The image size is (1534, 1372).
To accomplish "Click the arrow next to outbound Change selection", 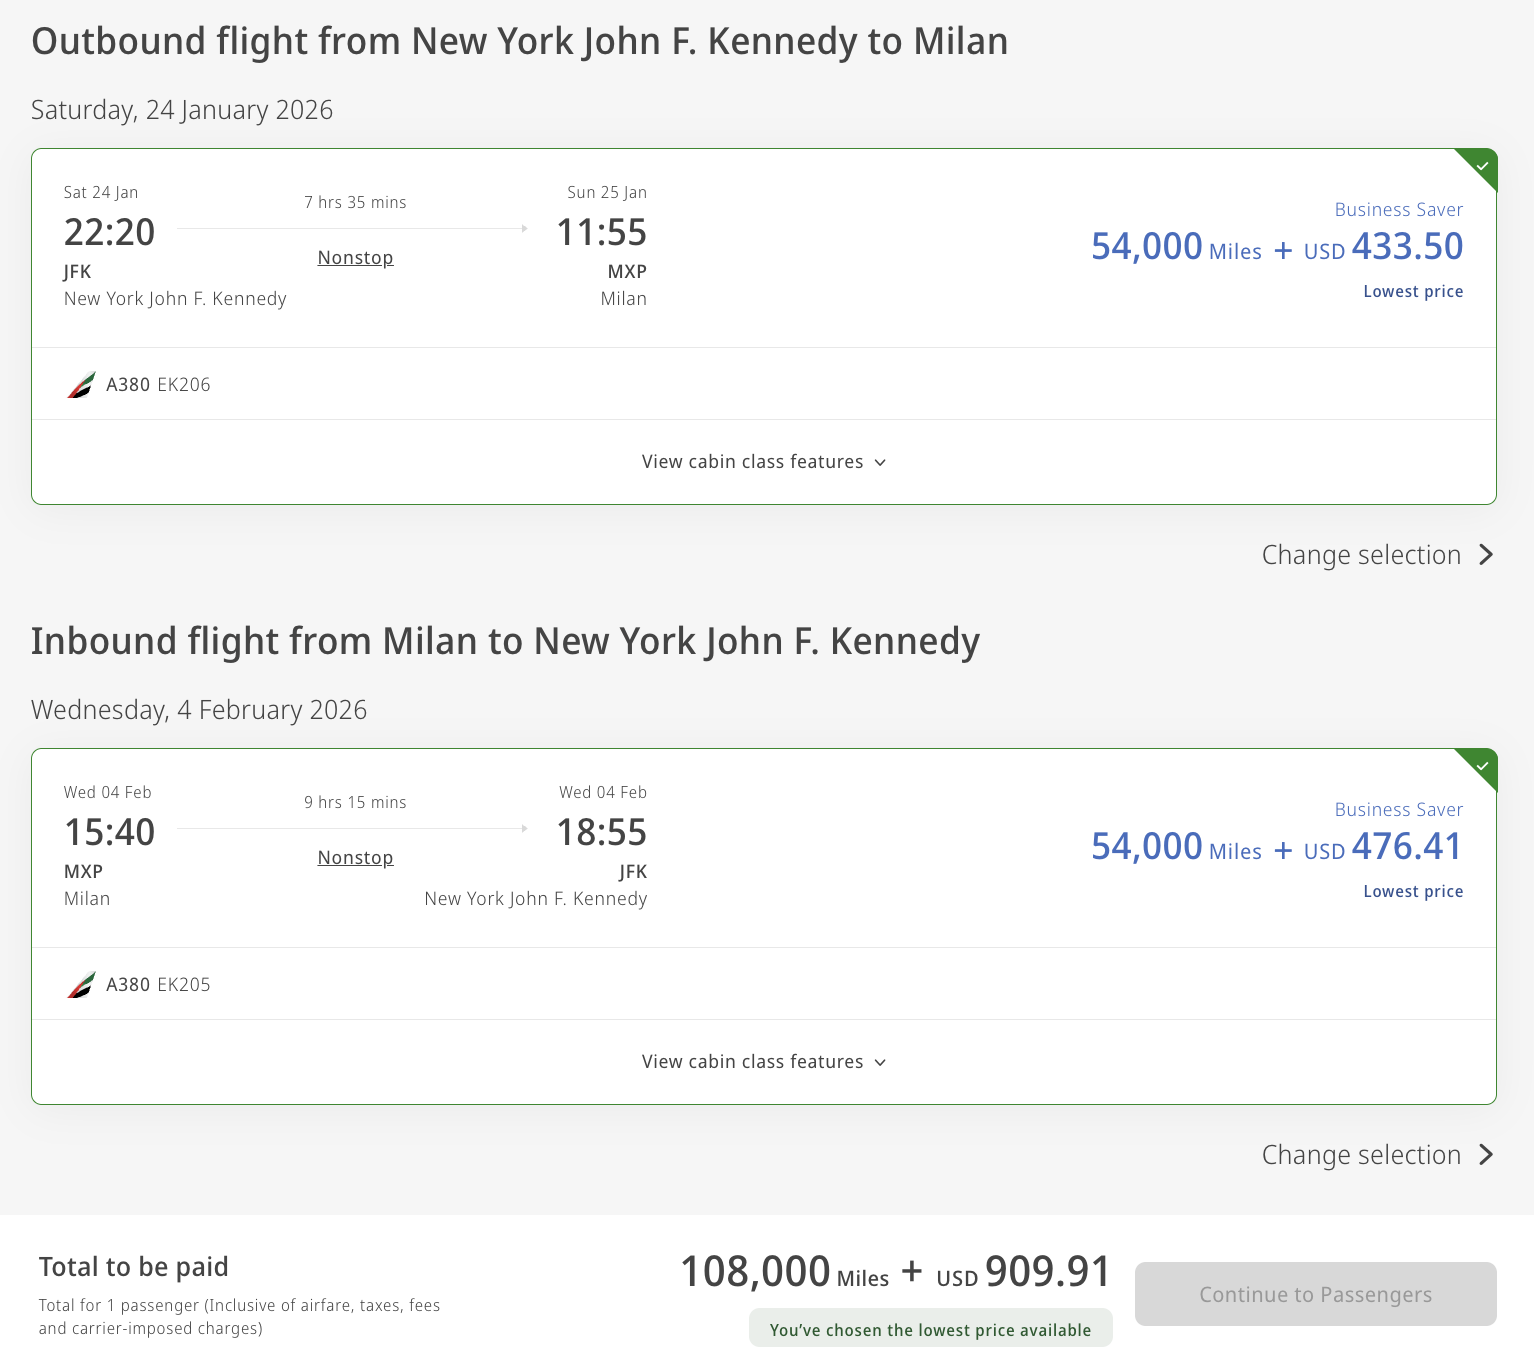I will click(x=1486, y=555).
